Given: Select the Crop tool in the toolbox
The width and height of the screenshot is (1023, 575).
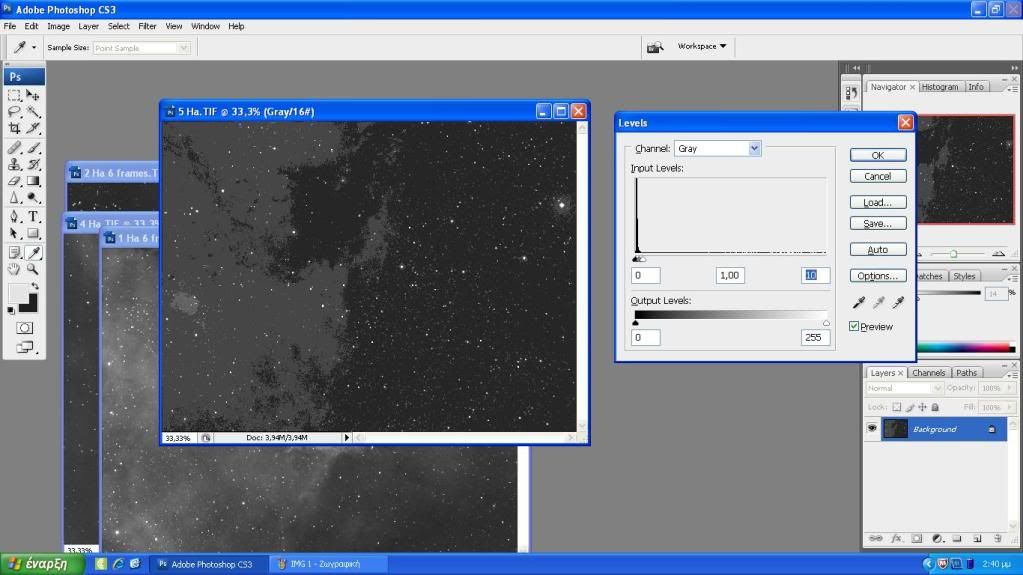Looking at the screenshot, I should tap(14, 128).
